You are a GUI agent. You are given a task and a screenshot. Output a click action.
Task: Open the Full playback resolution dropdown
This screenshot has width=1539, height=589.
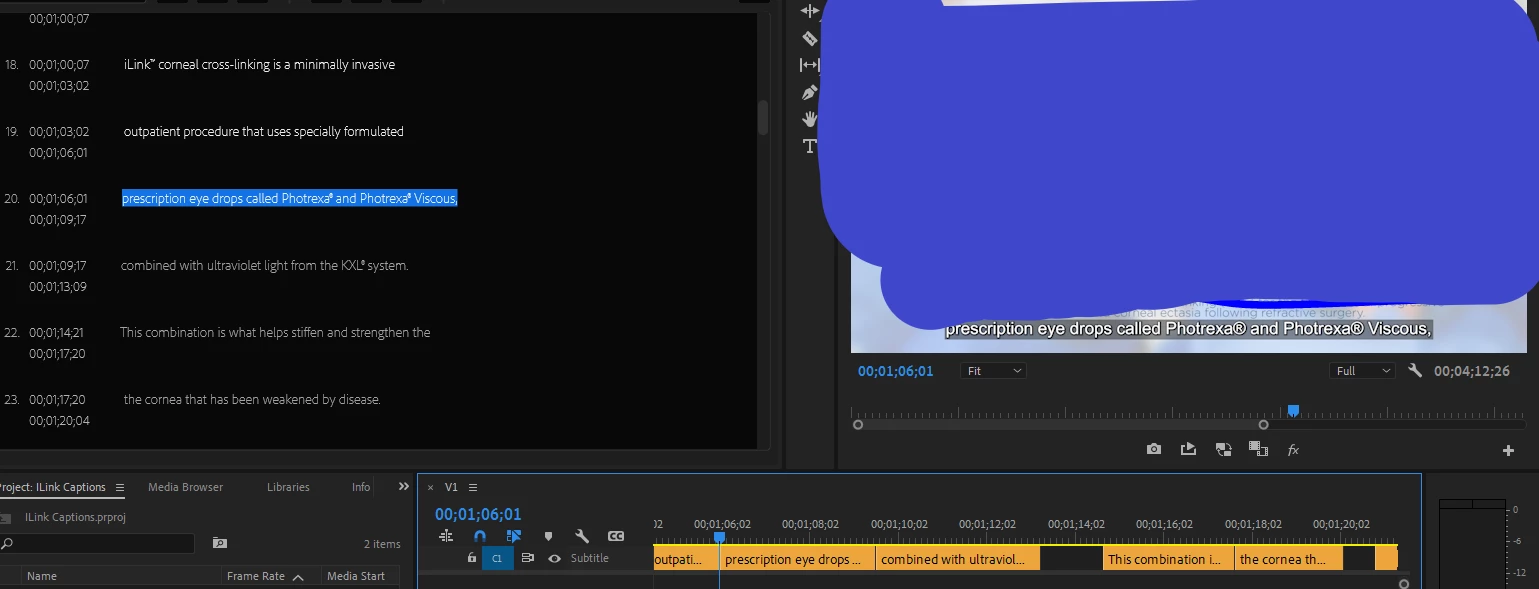click(1362, 371)
